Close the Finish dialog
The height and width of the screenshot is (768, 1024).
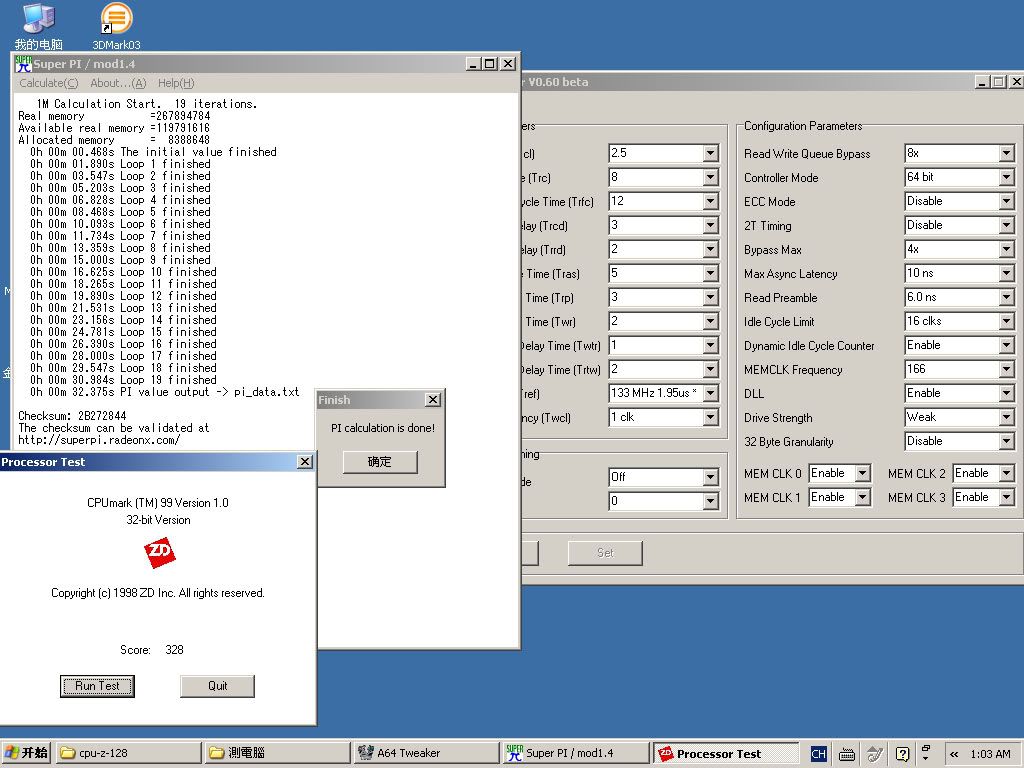coord(433,400)
